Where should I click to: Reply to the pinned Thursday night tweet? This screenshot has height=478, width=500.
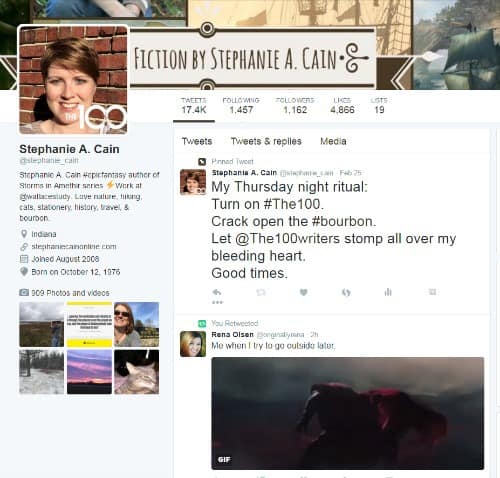coord(217,292)
